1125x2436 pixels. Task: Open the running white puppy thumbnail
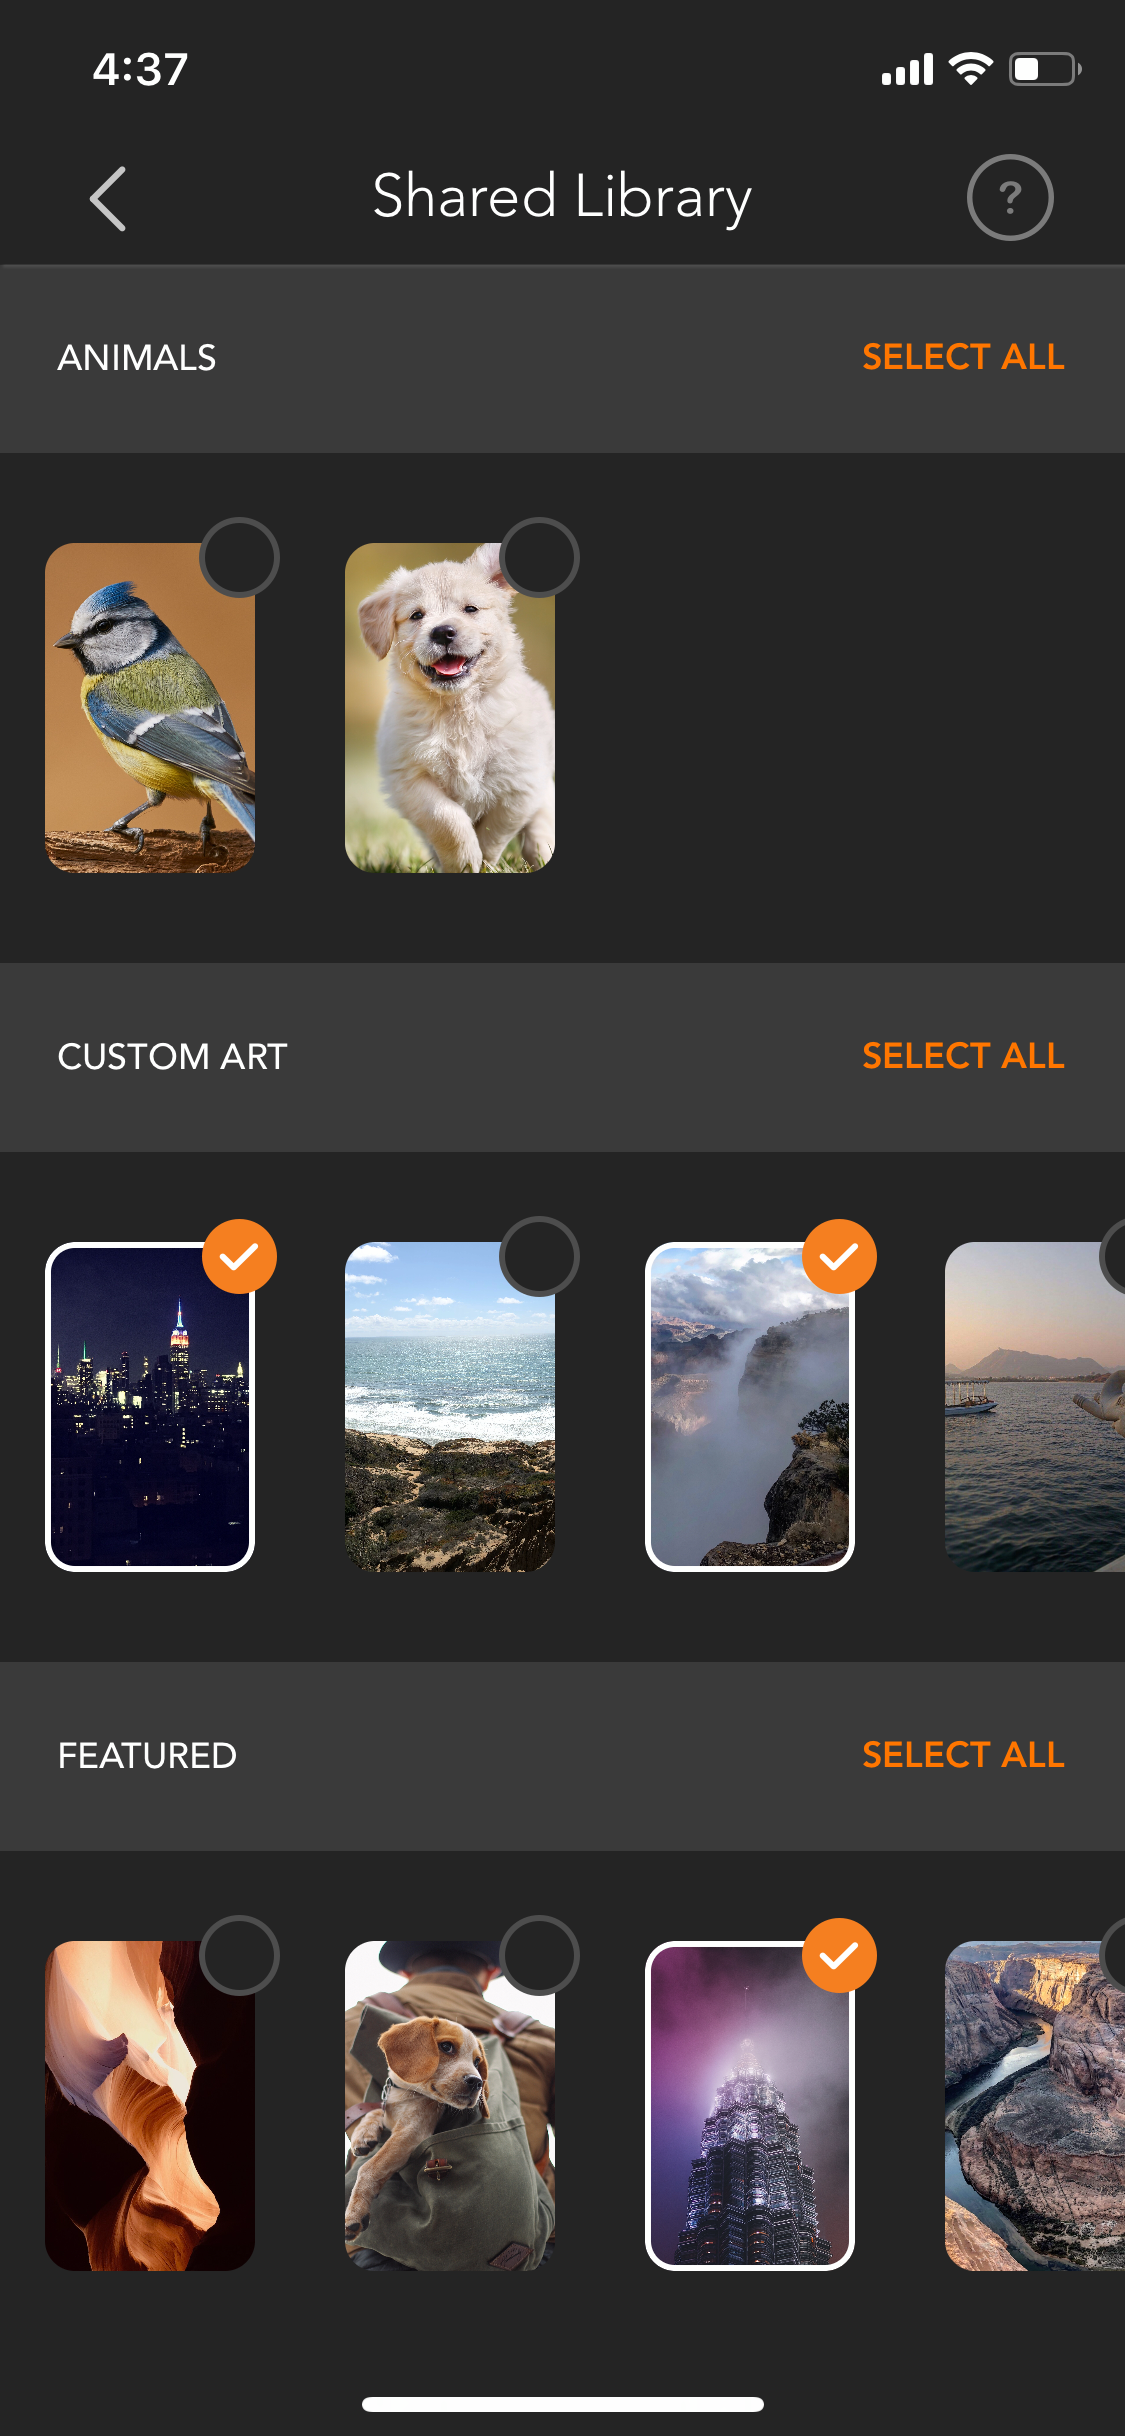[450, 708]
